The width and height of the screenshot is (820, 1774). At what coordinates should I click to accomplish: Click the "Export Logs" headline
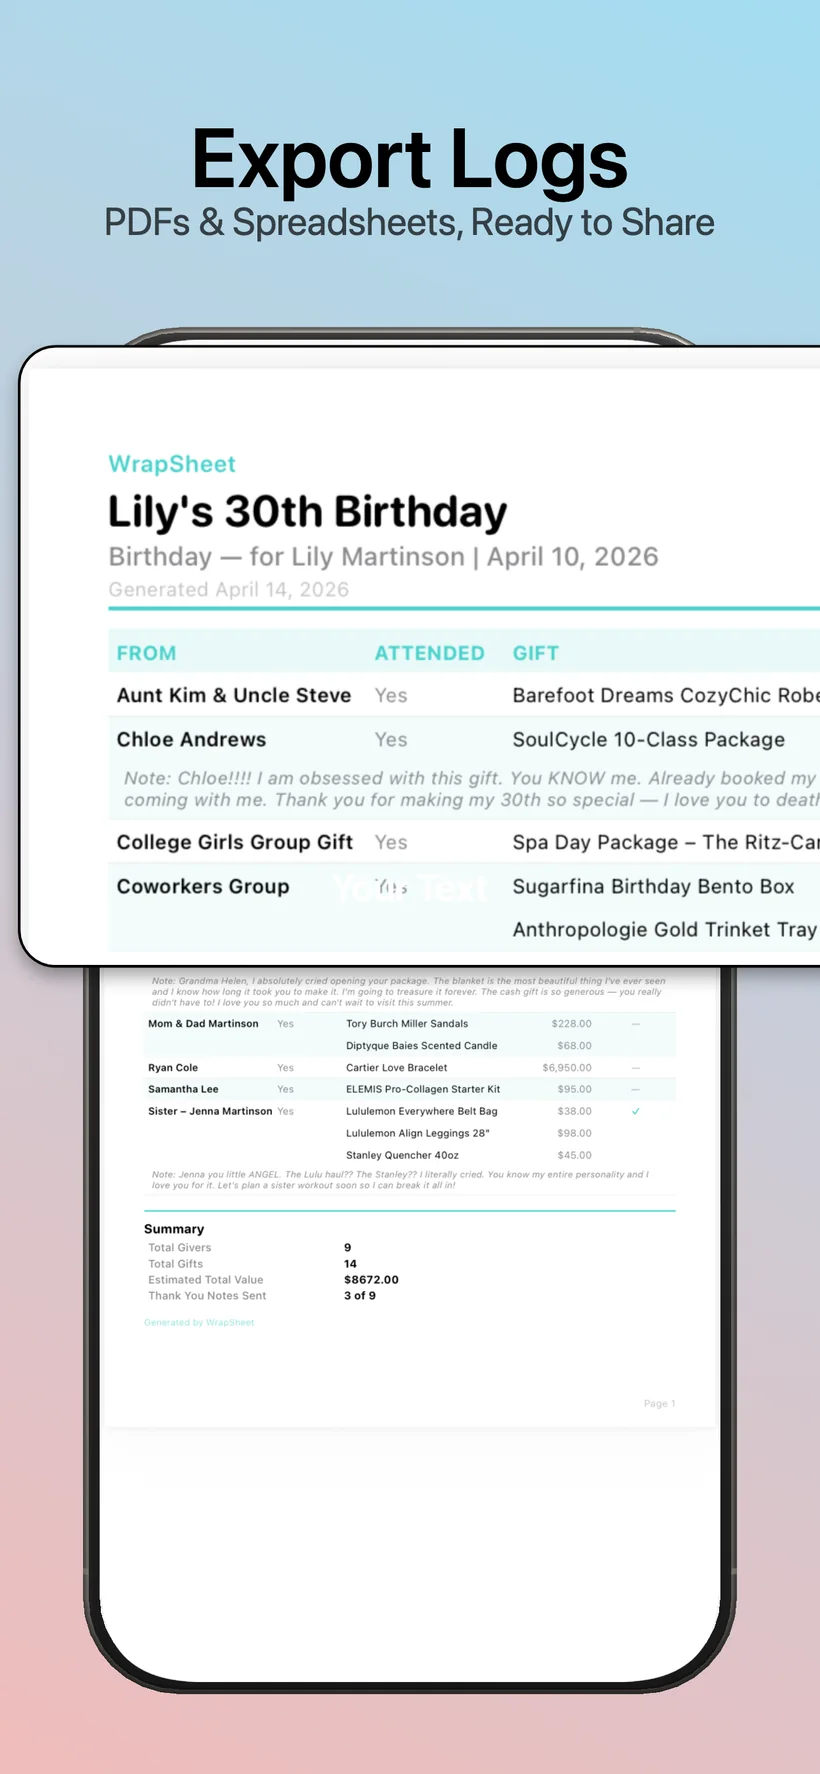click(x=410, y=159)
